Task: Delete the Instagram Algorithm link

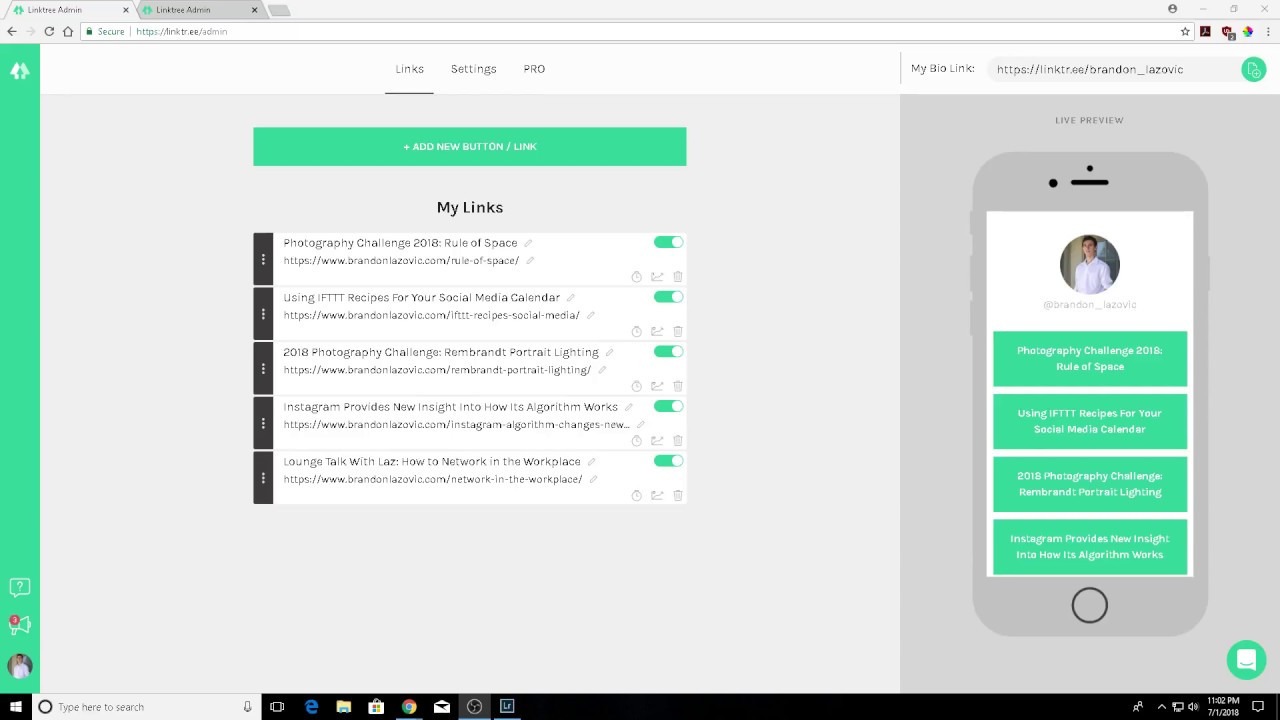Action: (x=678, y=441)
